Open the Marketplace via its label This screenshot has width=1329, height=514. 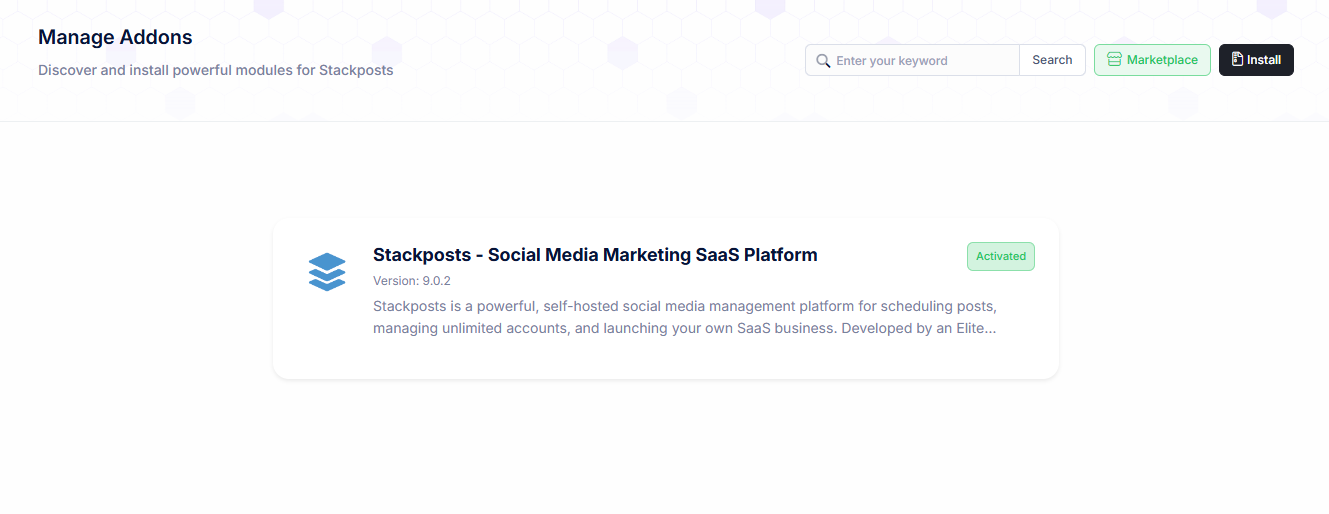[1162, 60]
